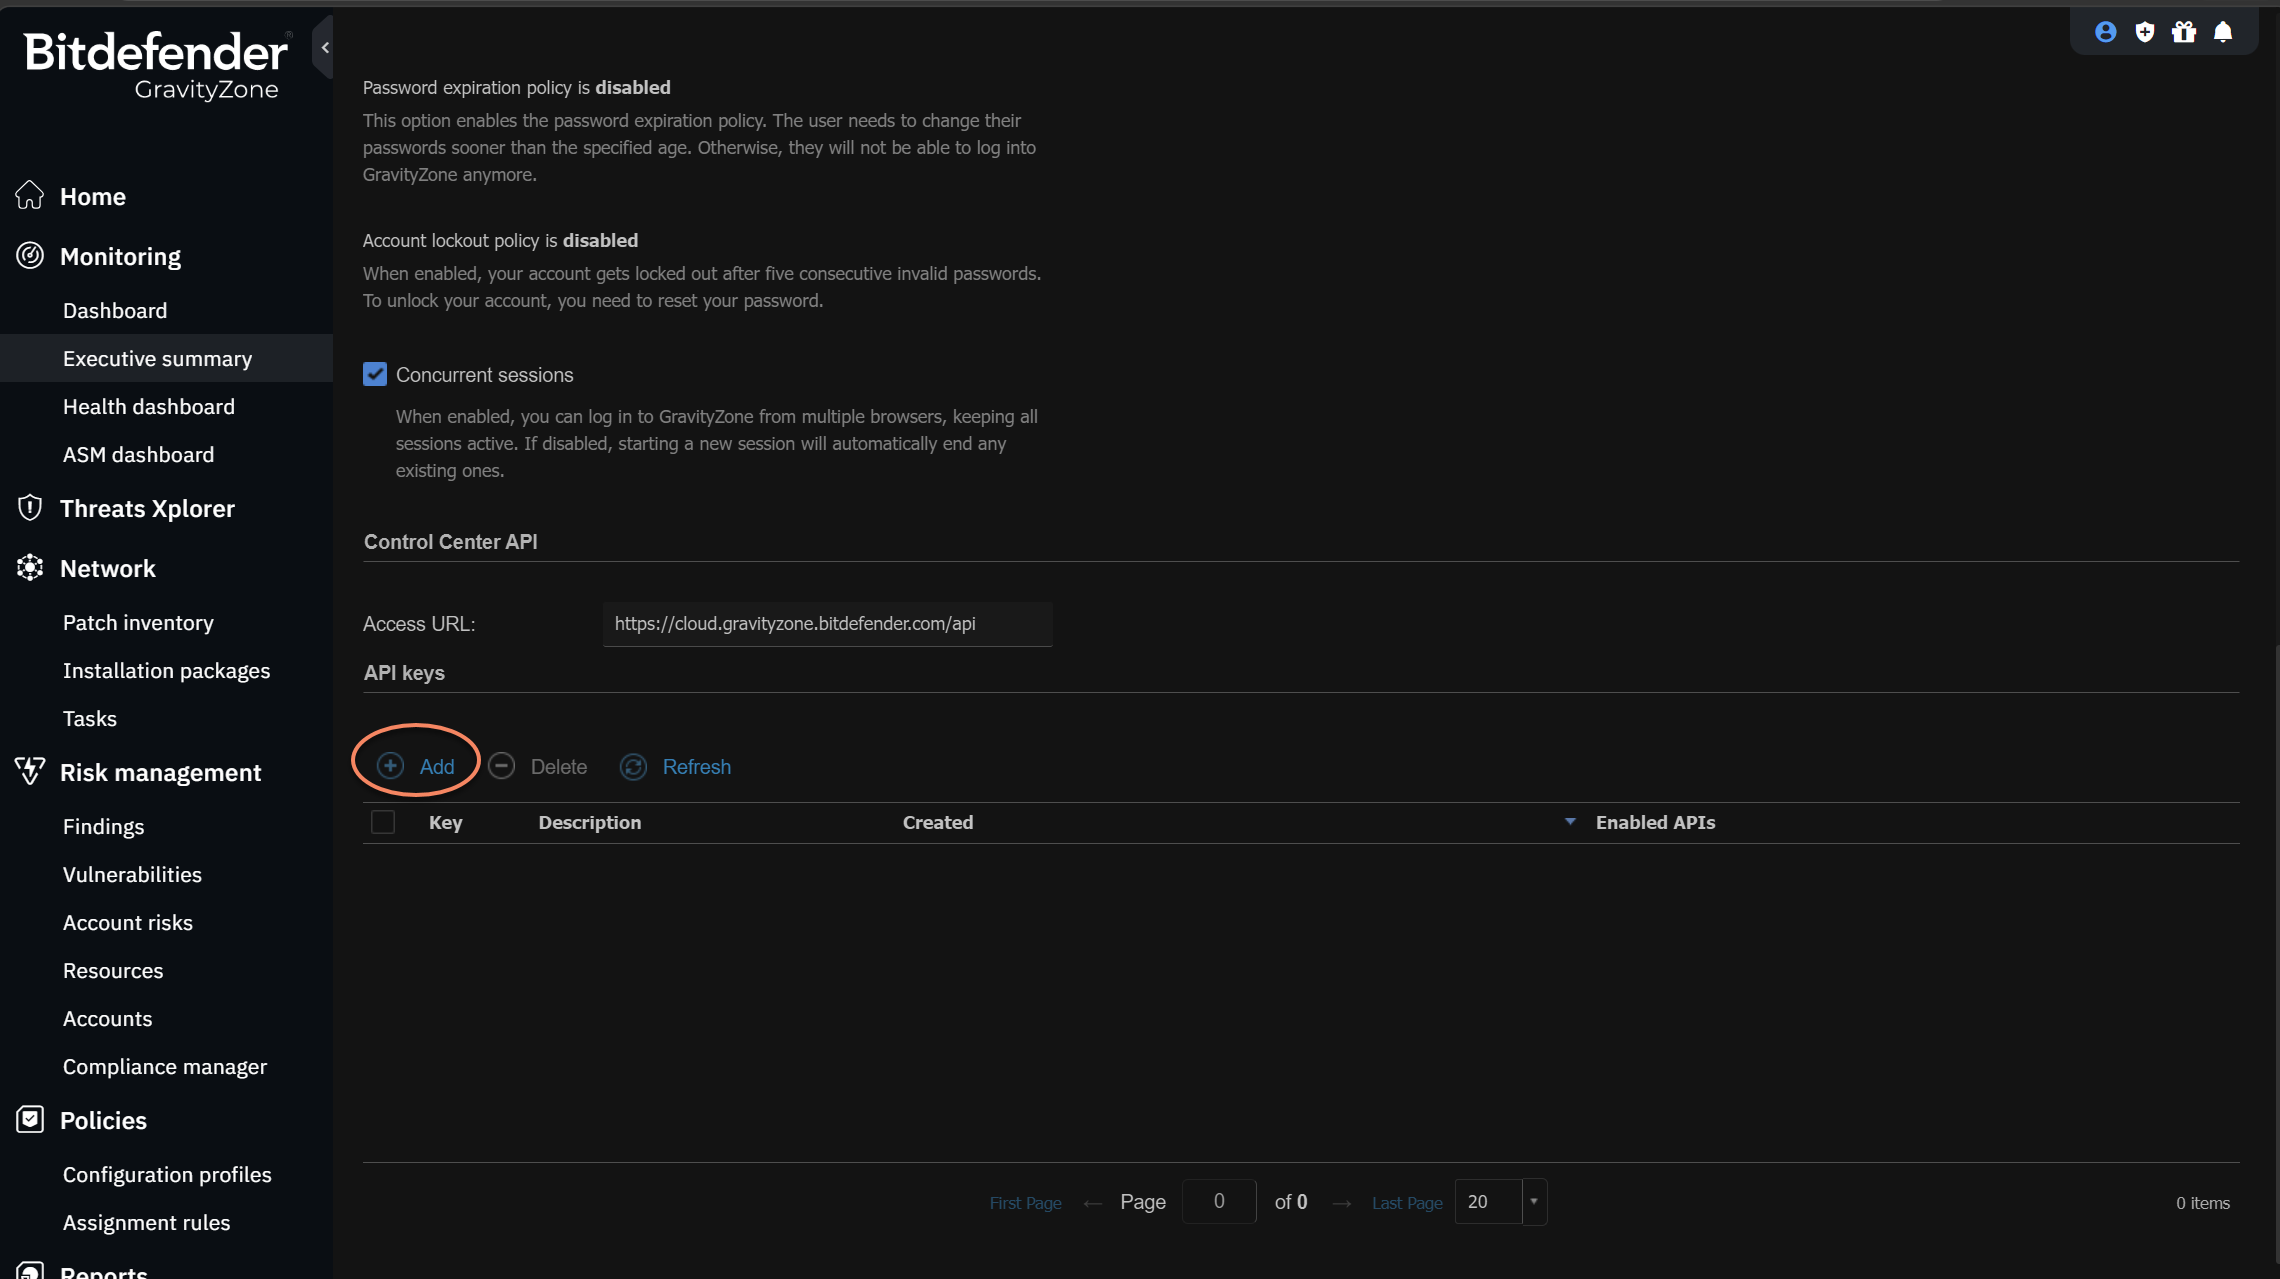Click the plus icon next to Add
The width and height of the screenshot is (2280, 1279).
[390, 766]
